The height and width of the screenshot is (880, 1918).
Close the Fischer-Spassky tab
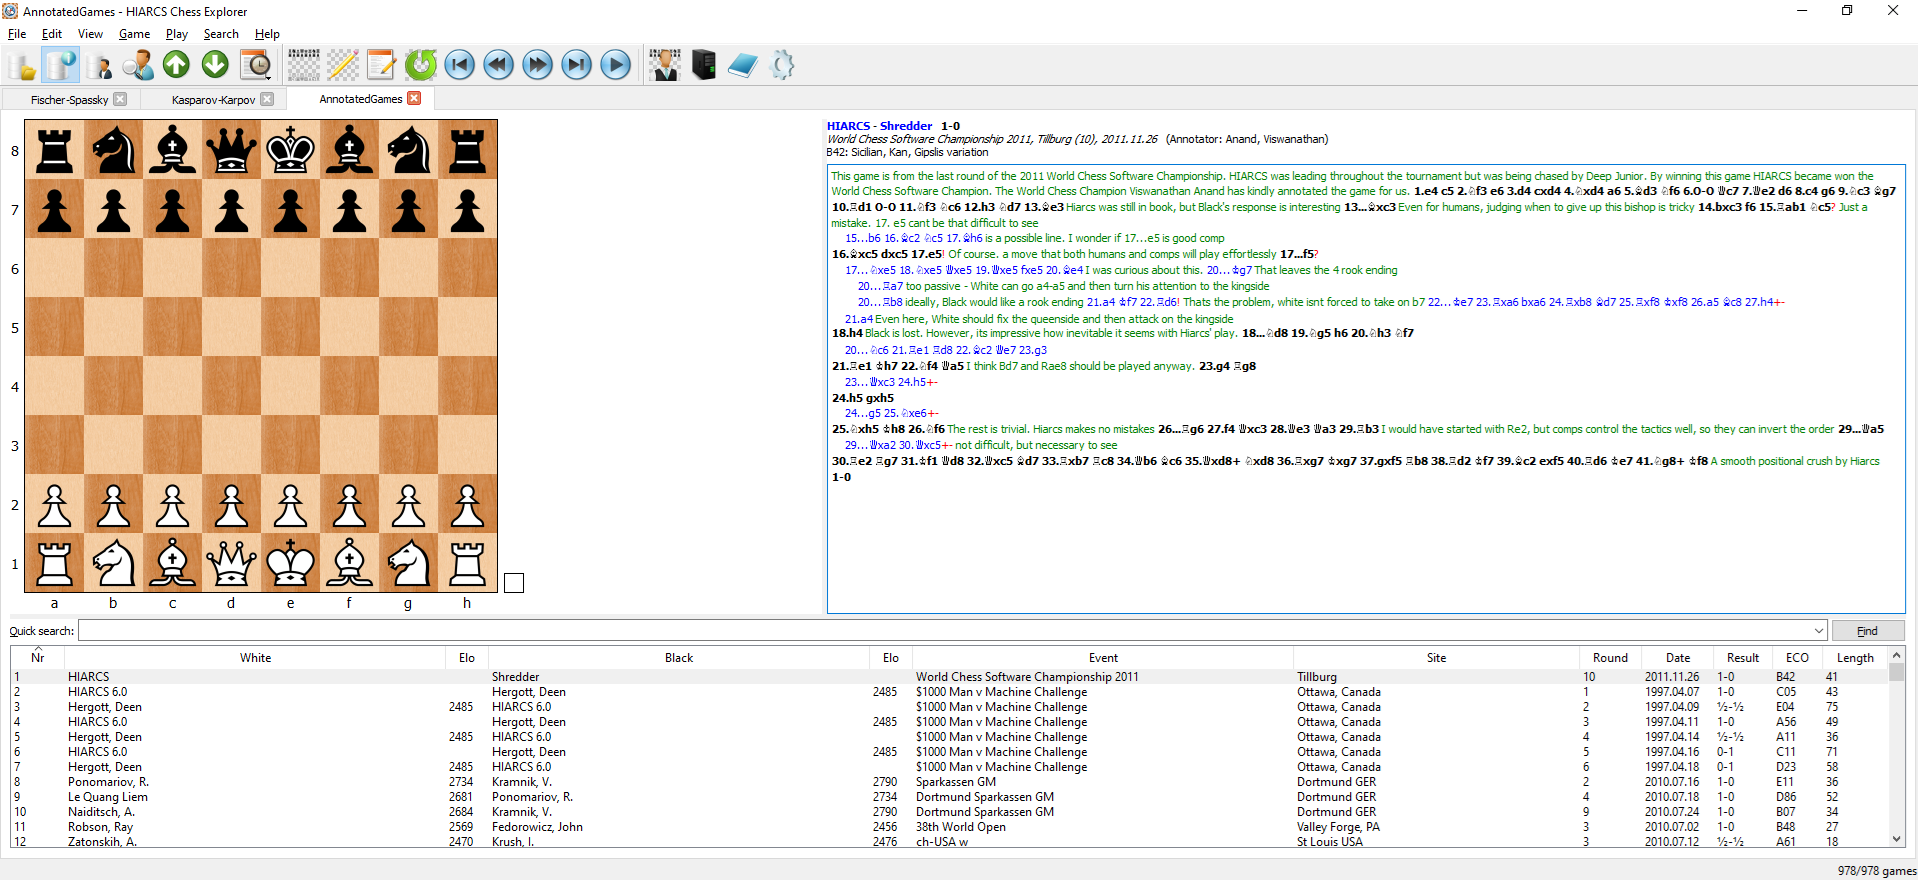120,99
